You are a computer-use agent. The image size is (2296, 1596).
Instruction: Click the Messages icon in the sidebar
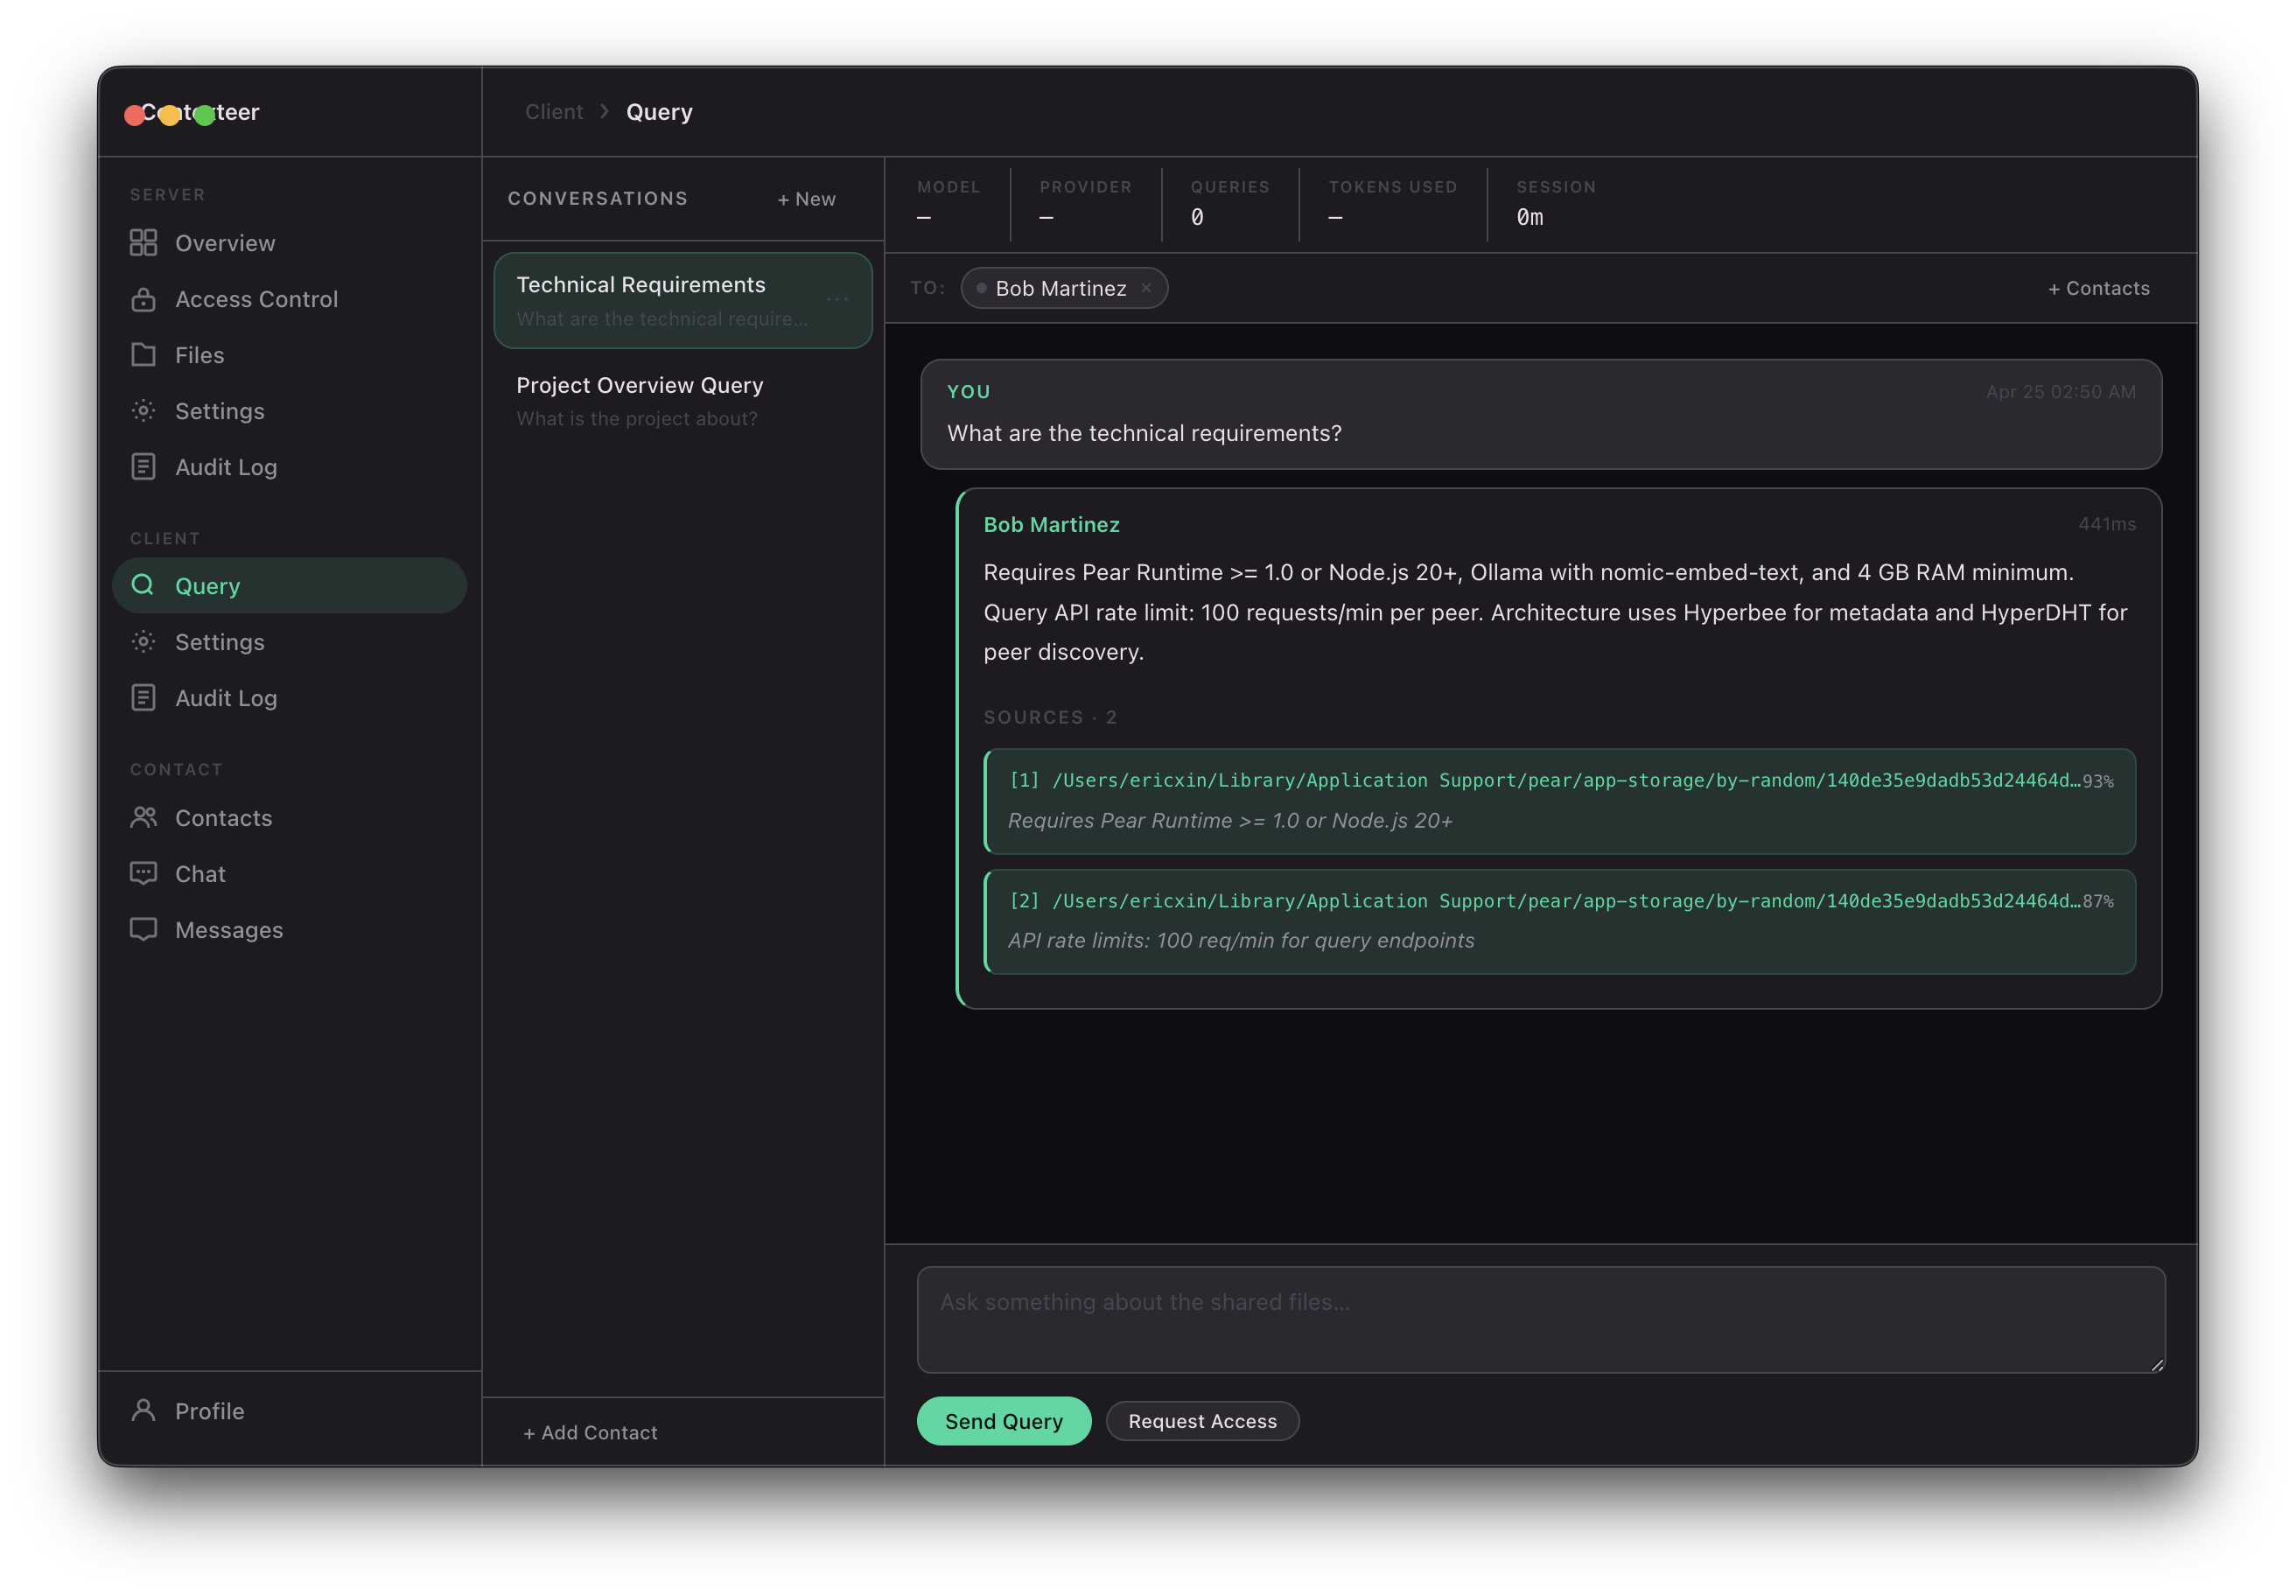point(143,930)
